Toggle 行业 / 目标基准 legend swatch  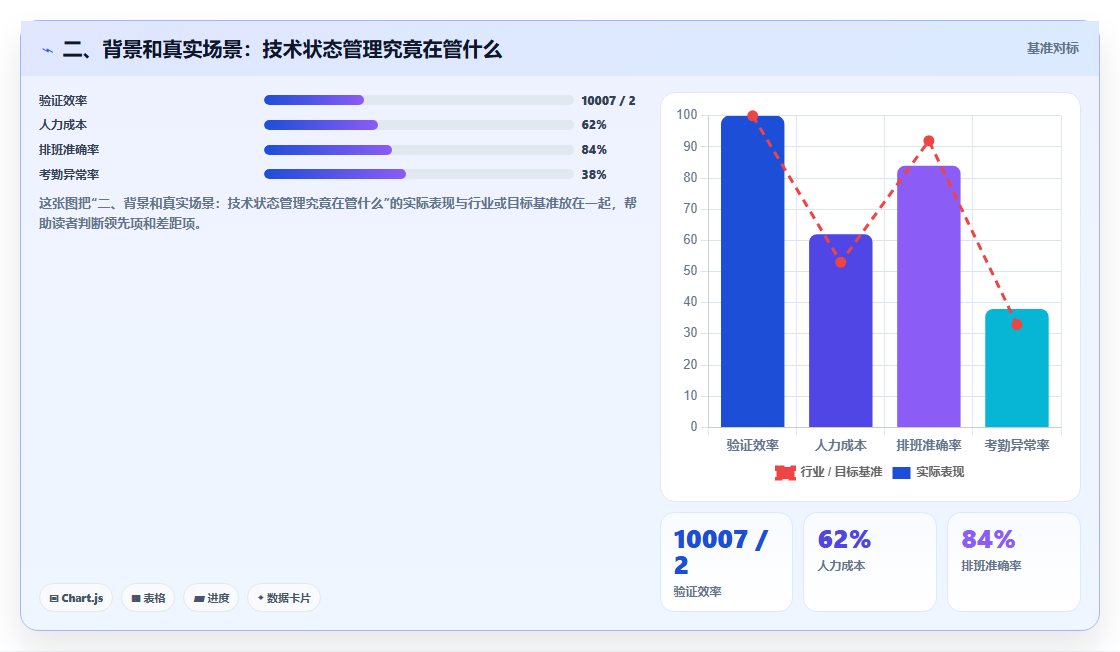pyautogui.click(x=785, y=472)
